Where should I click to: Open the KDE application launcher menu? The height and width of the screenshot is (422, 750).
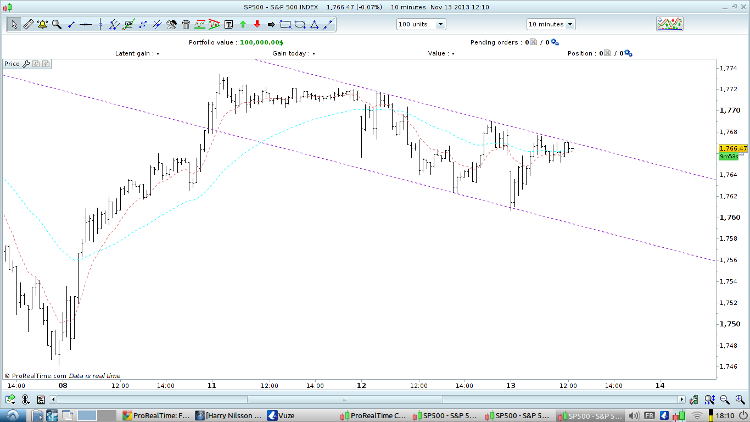(x=13, y=415)
